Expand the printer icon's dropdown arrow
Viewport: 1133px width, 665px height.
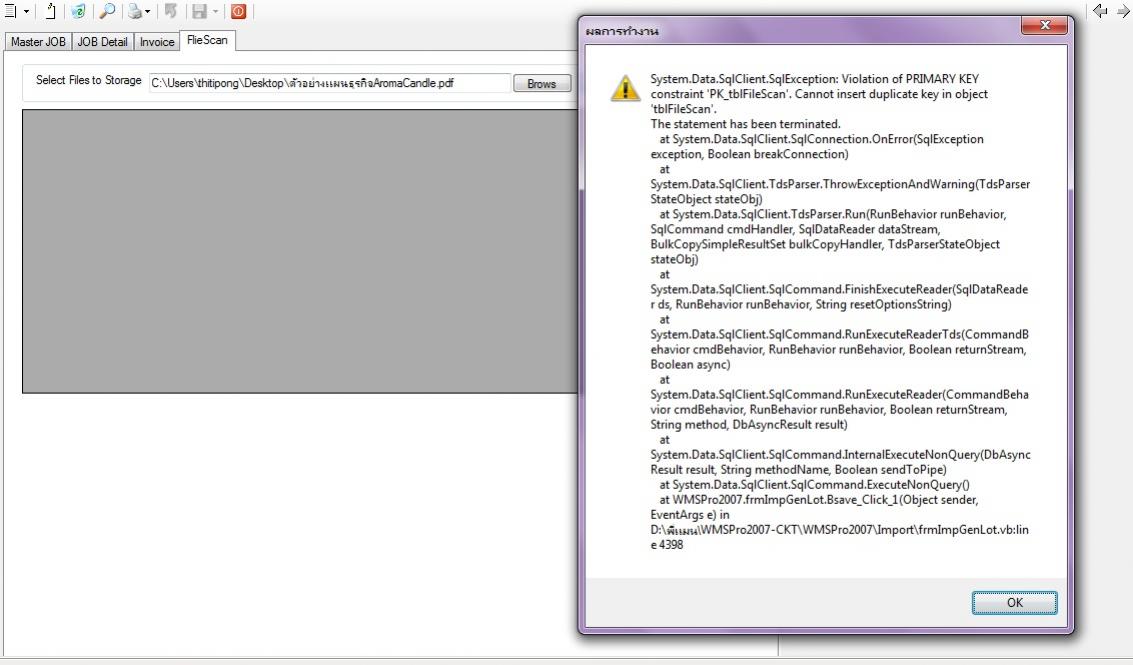(x=148, y=12)
